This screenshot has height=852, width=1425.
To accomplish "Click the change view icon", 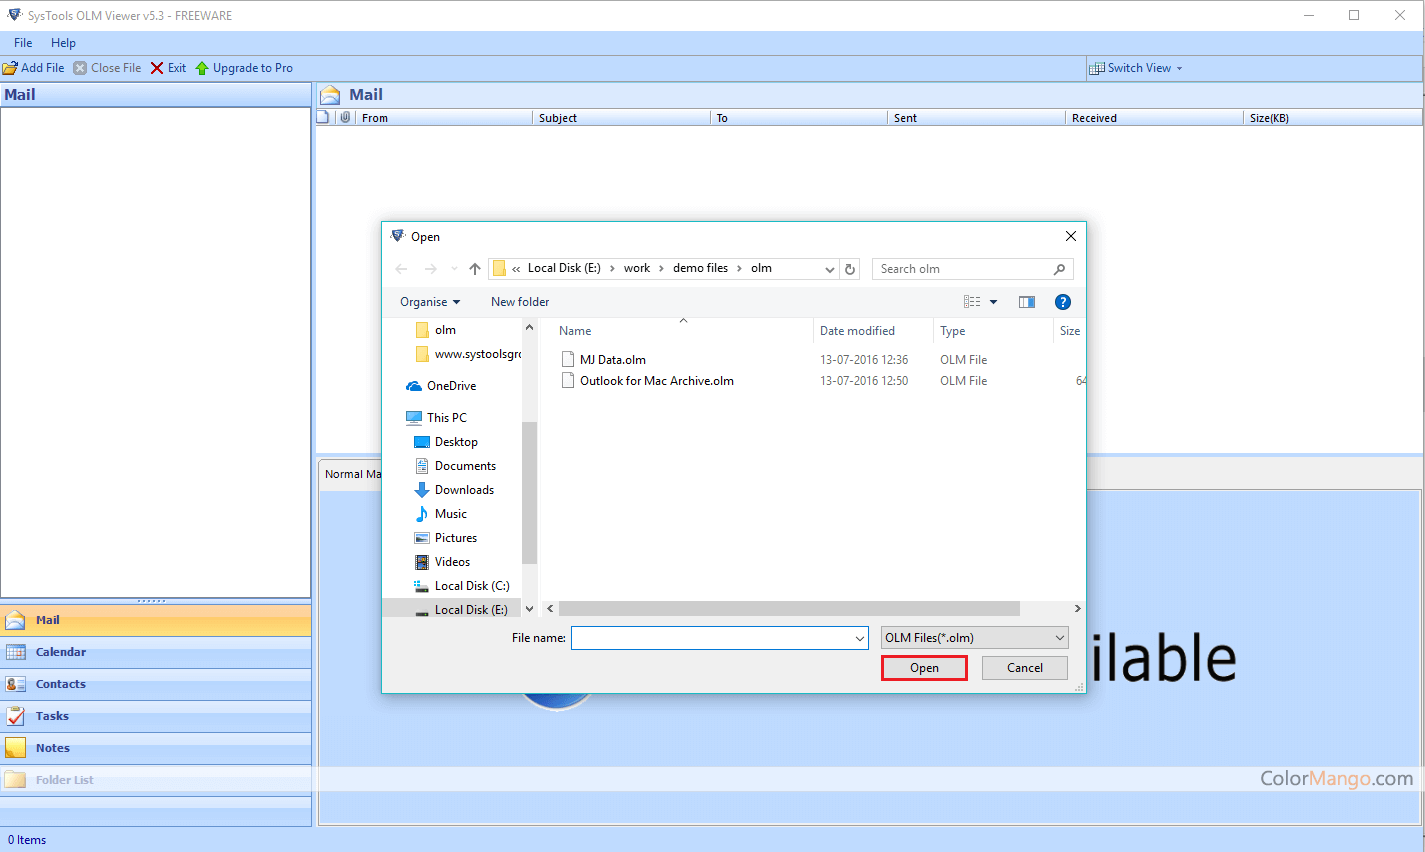I will tap(972, 302).
